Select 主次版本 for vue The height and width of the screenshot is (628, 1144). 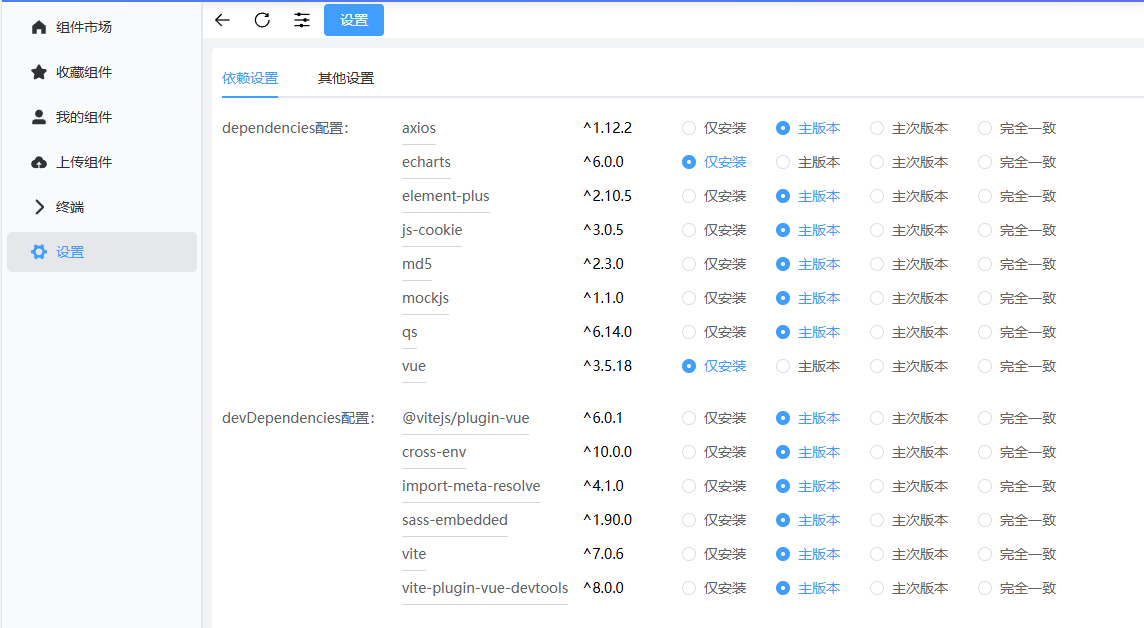coord(877,366)
